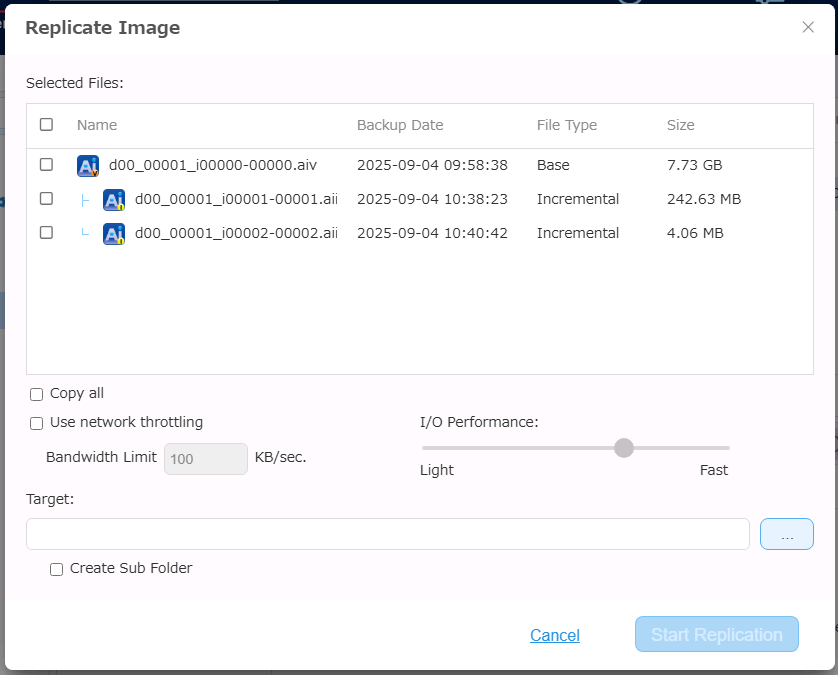Sort files by the Name column header
Viewport: 838px width, 675px height.
97,125
